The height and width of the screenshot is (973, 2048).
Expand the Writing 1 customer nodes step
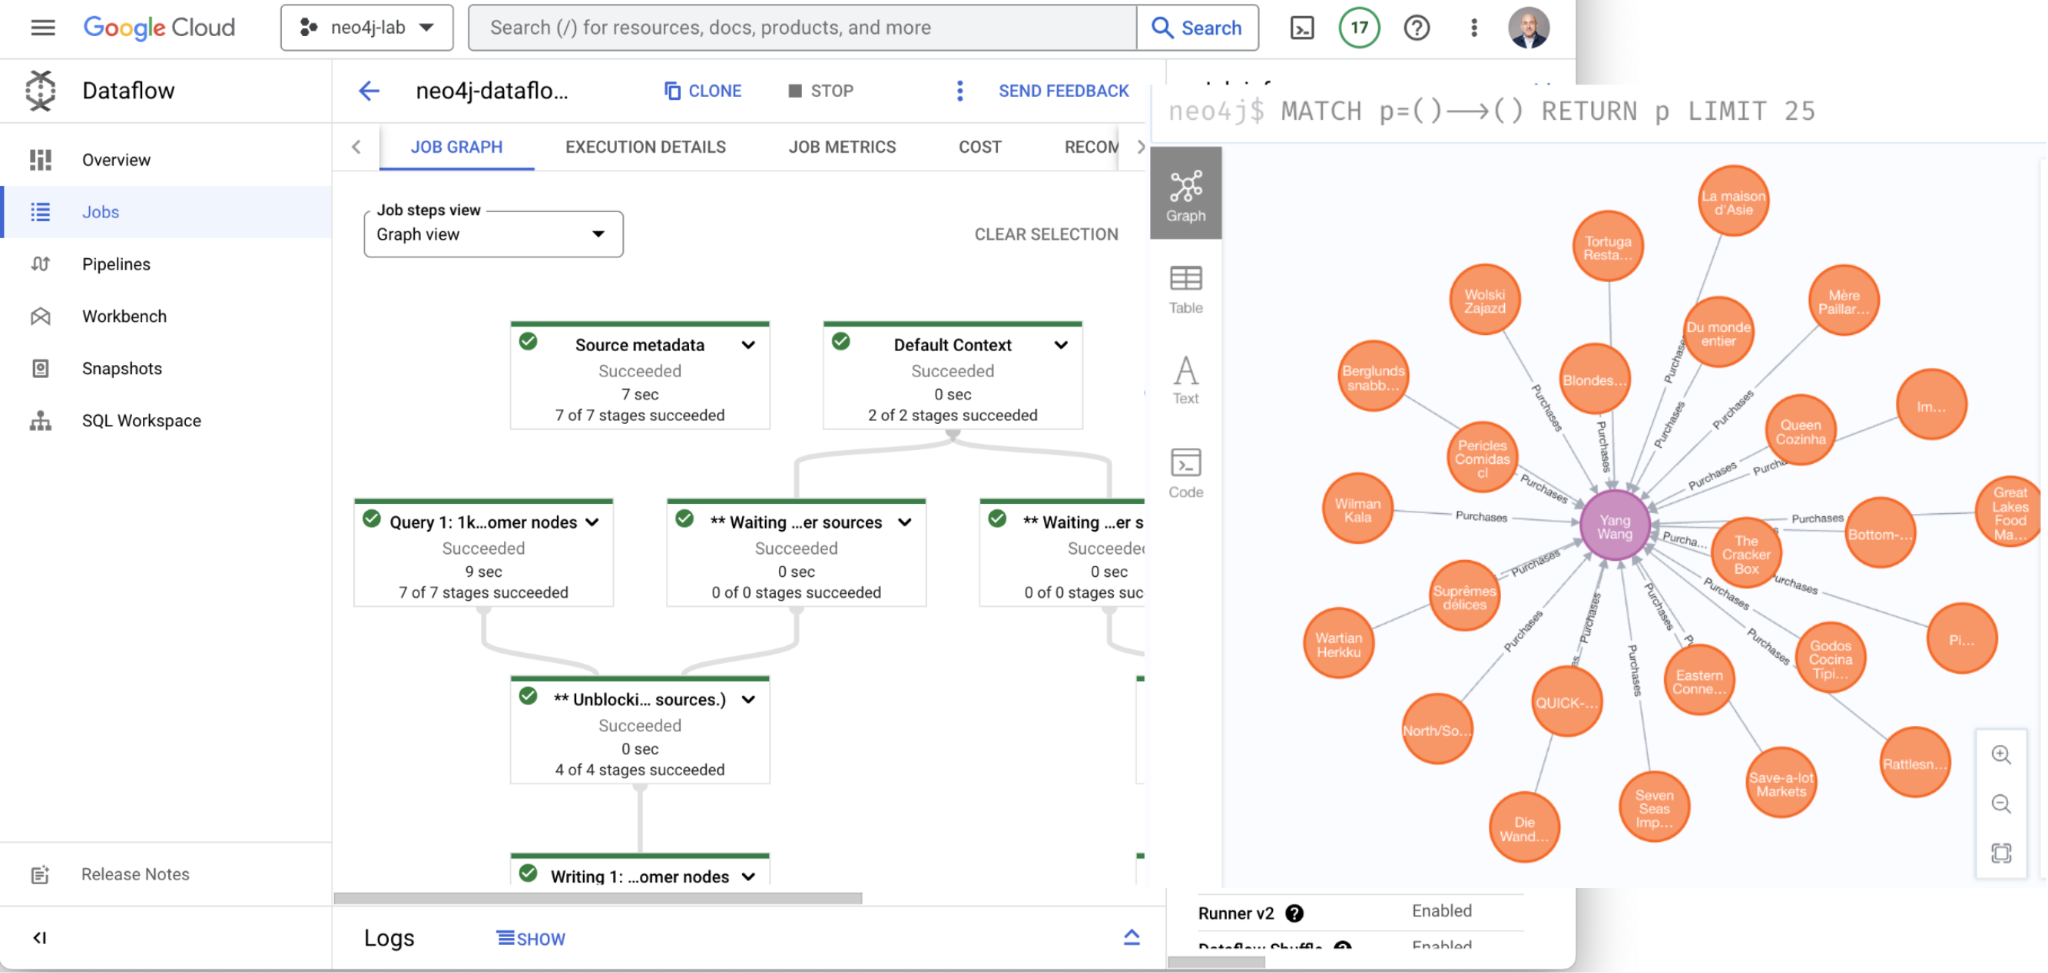(x=748, y=877)
